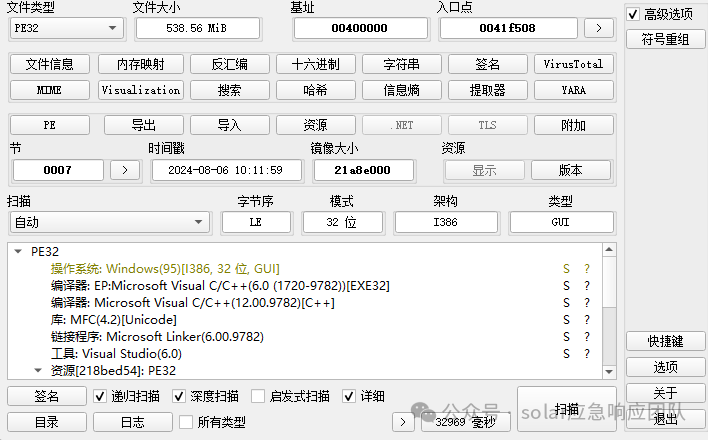Uncheck the 深度扫描 checkbox
Image resolution: width=708 pixels, height=440 pixels.
(179, 396)
